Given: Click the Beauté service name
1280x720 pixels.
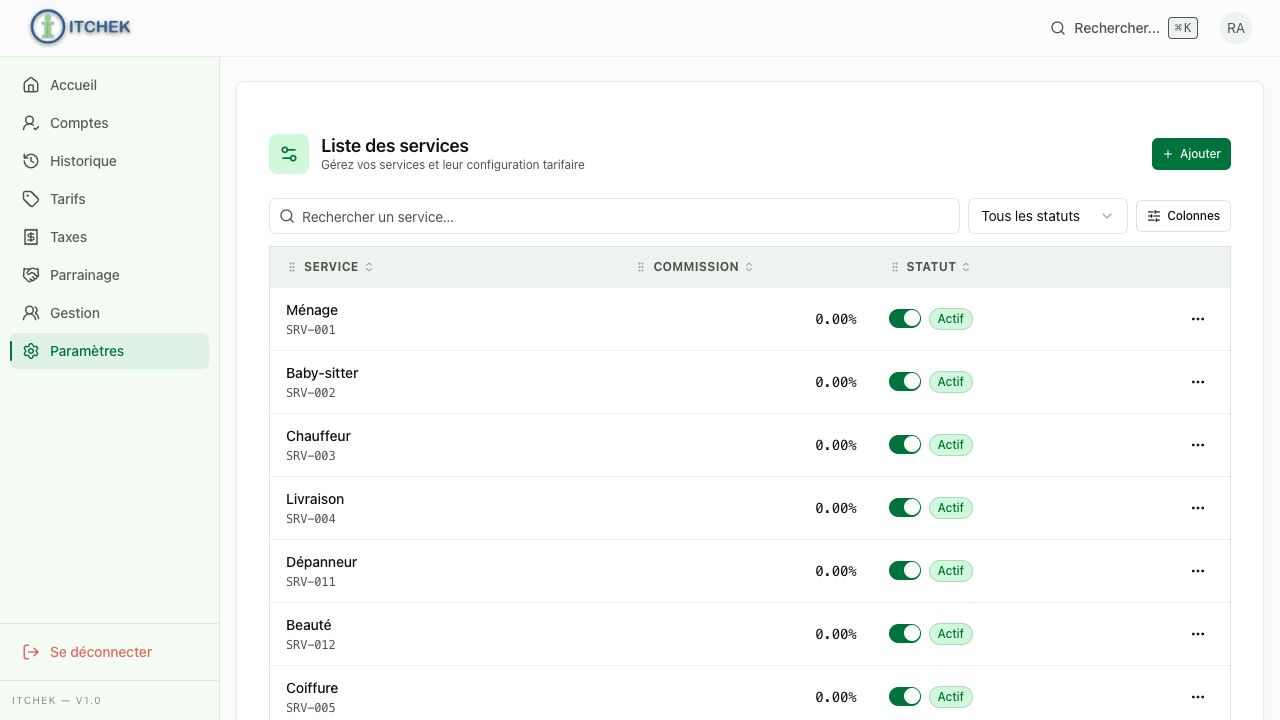Looking at the screenshot, I should [309, 625].
